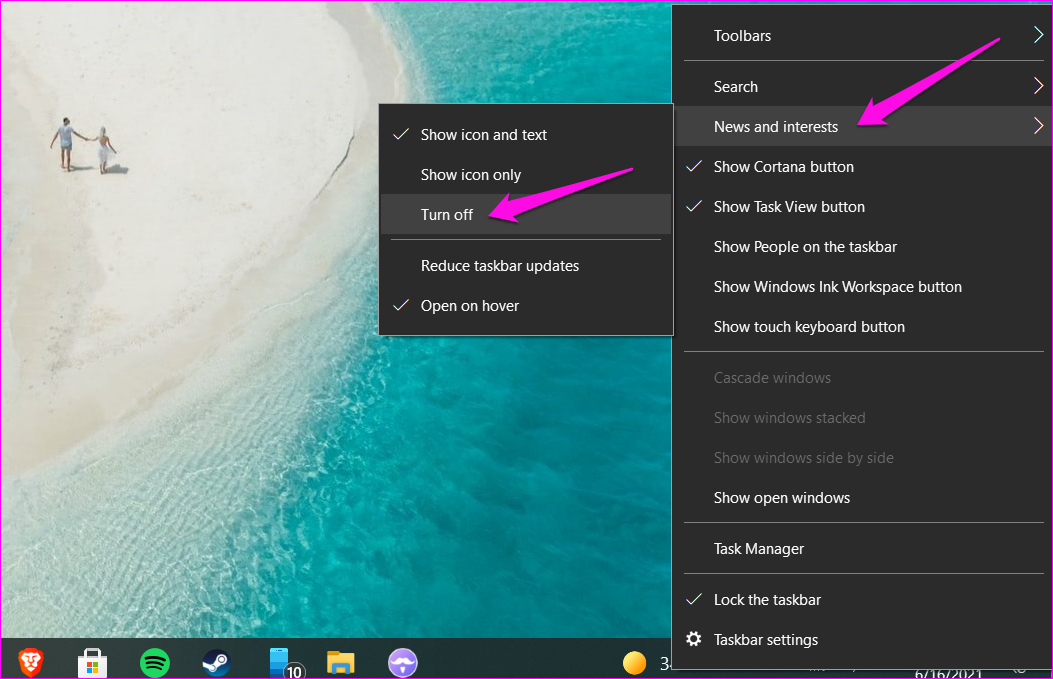The image size is (1053, 679).
Task: Launch Steam from the taskbar
Action: tap(217, 662)
